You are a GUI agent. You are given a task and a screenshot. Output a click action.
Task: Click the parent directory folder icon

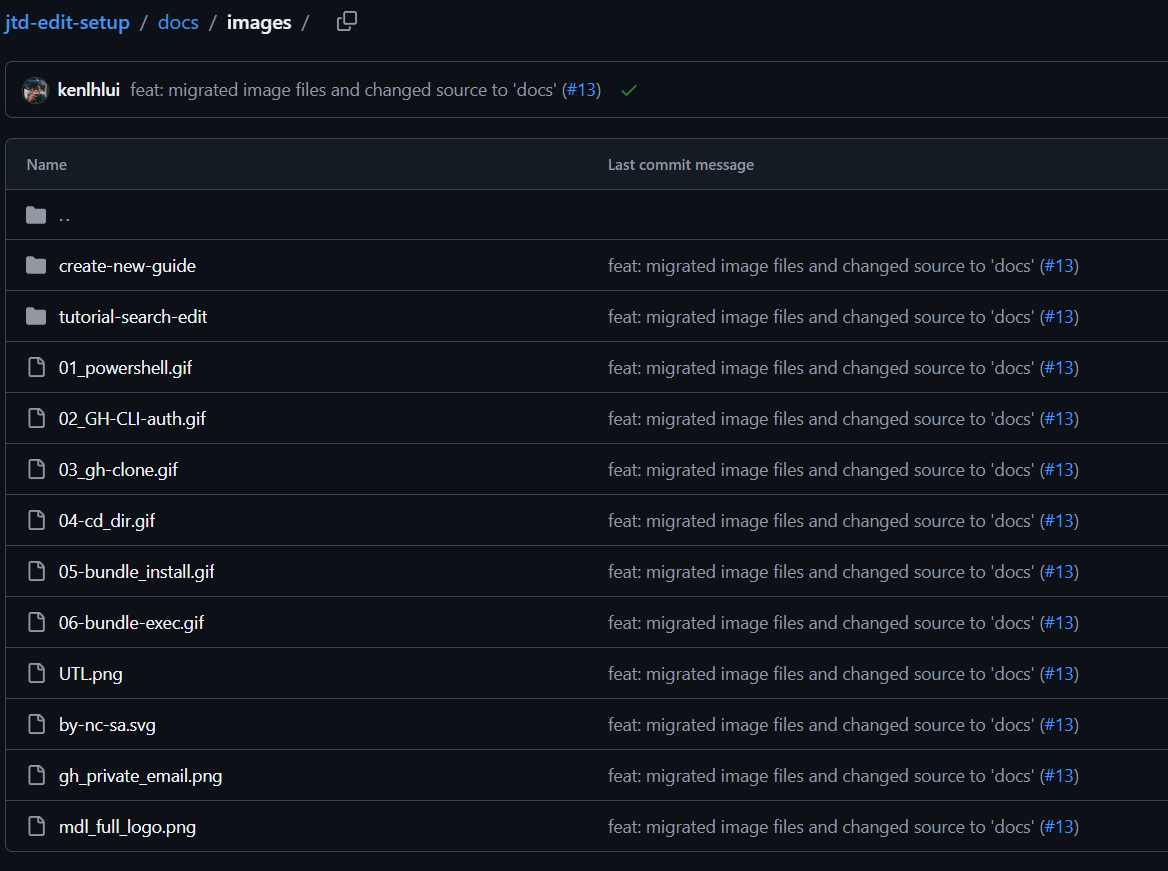click(37, 215)
